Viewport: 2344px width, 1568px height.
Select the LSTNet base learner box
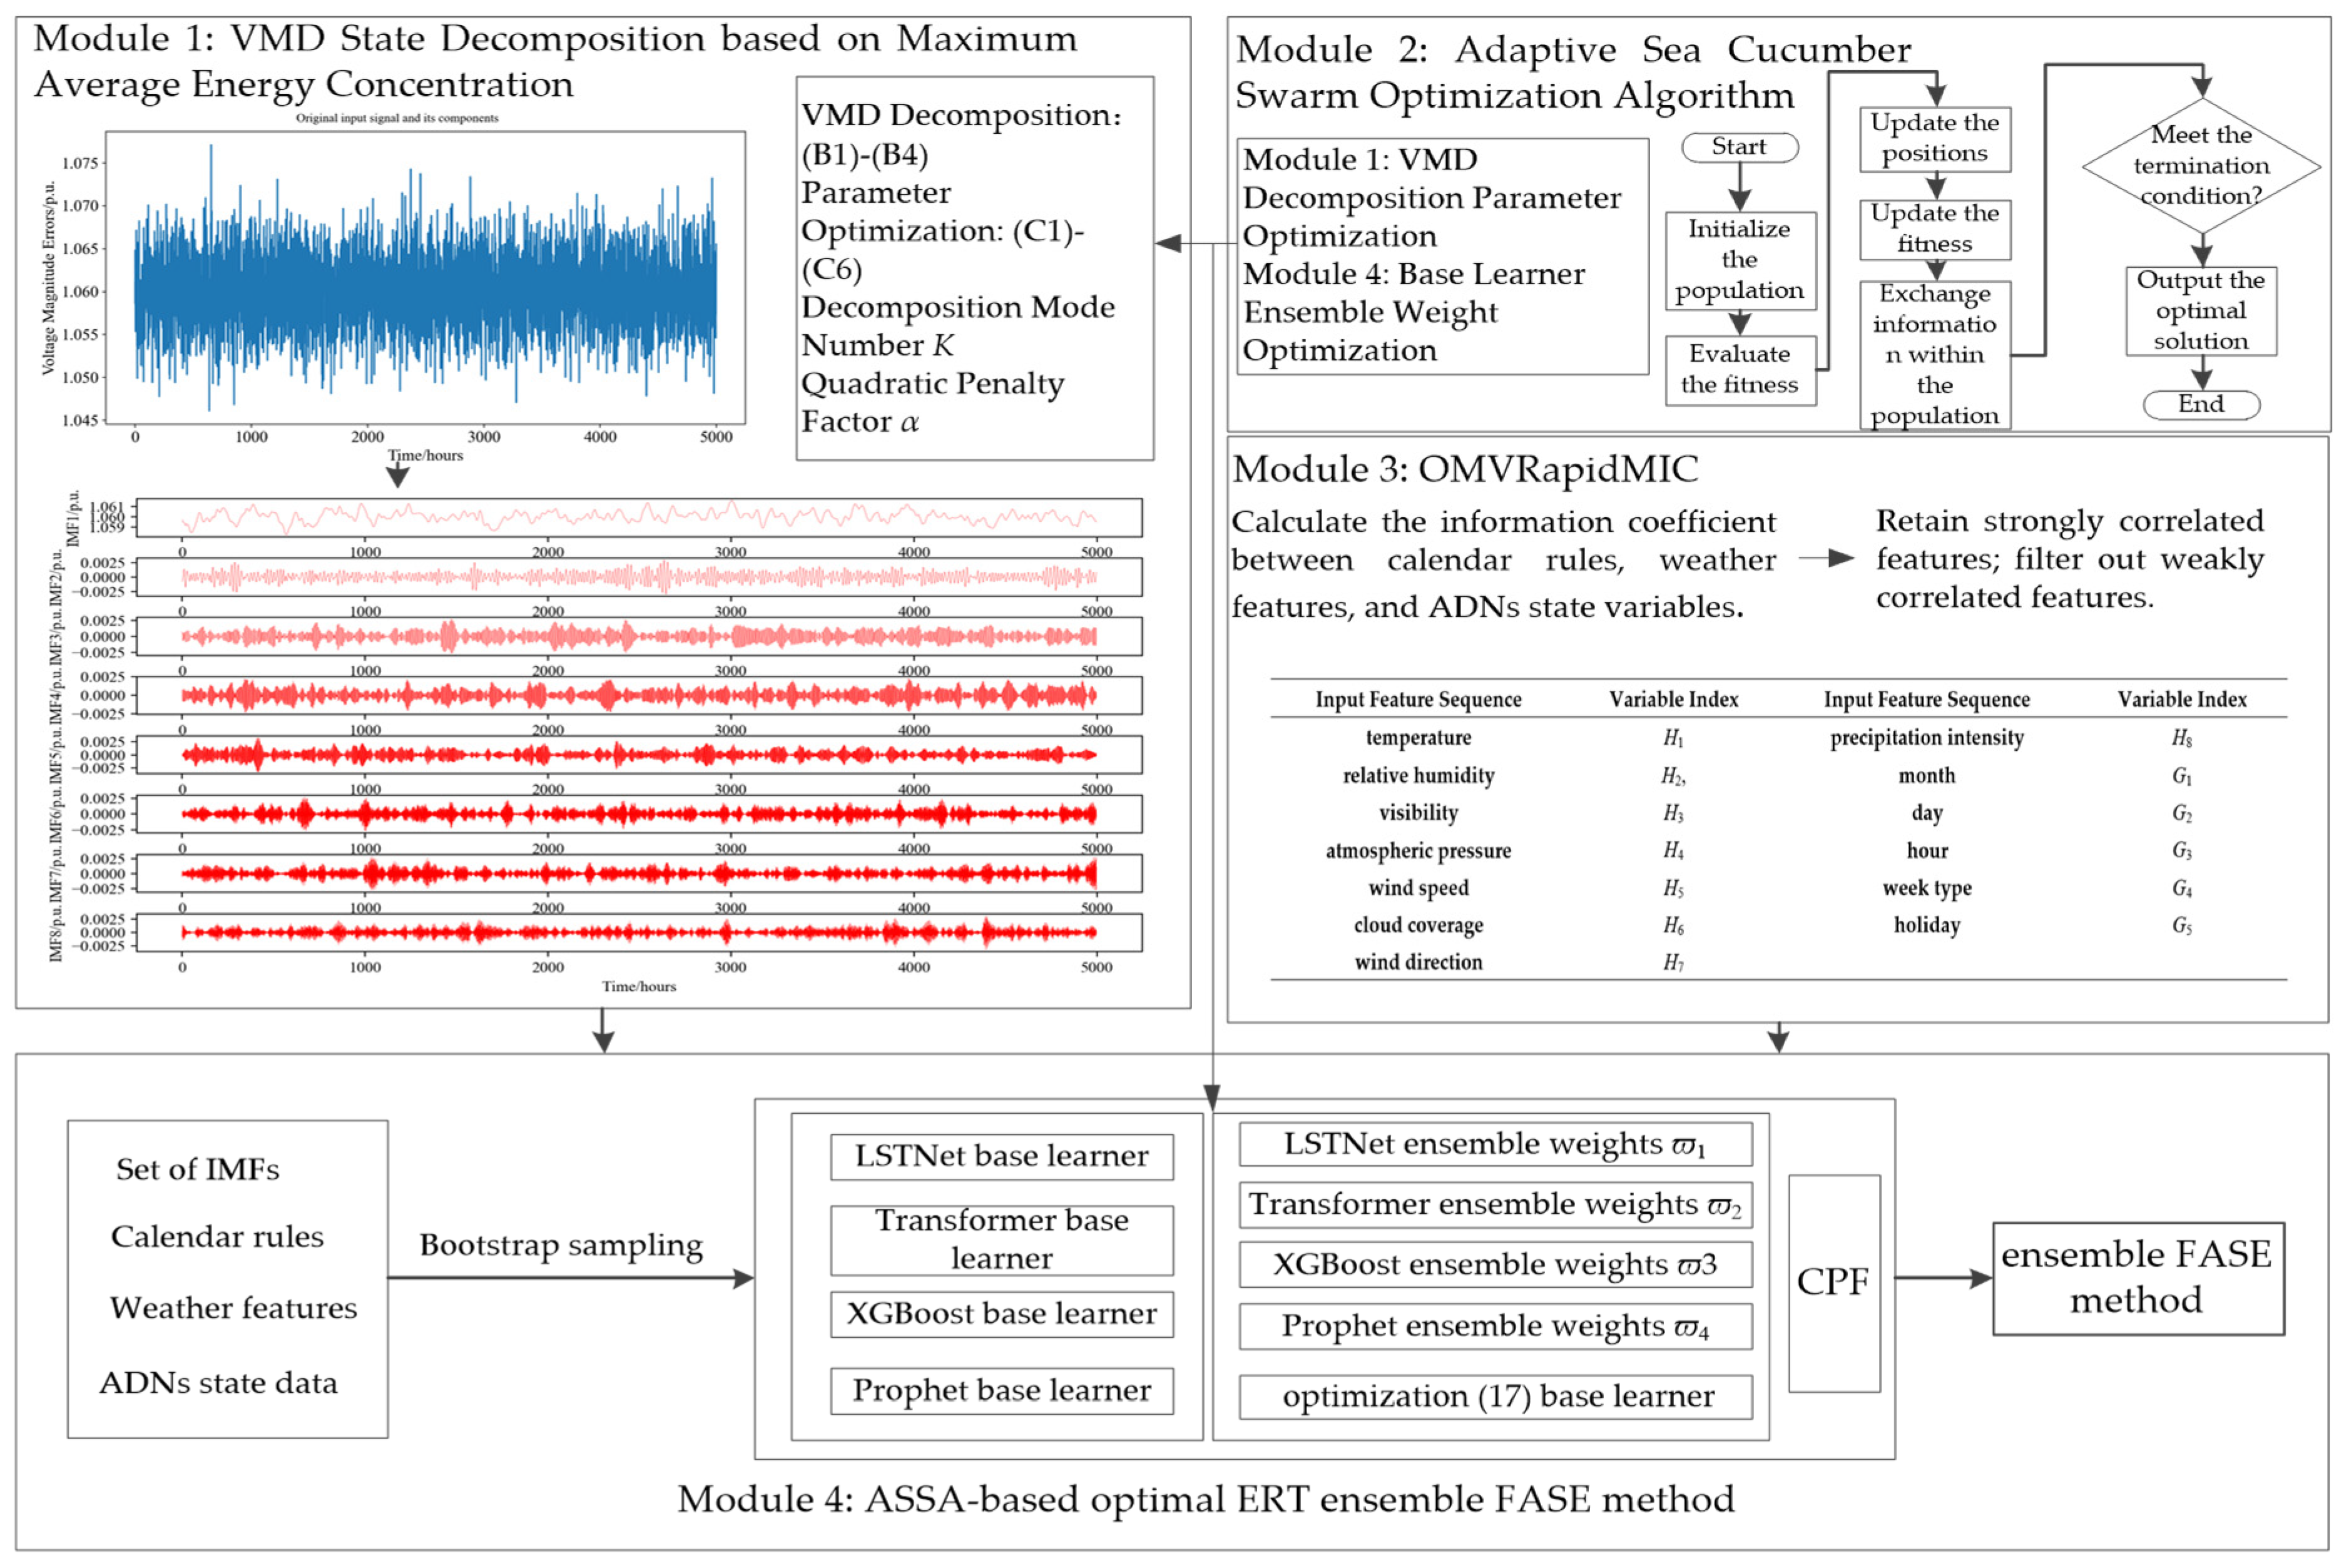1001,1156
